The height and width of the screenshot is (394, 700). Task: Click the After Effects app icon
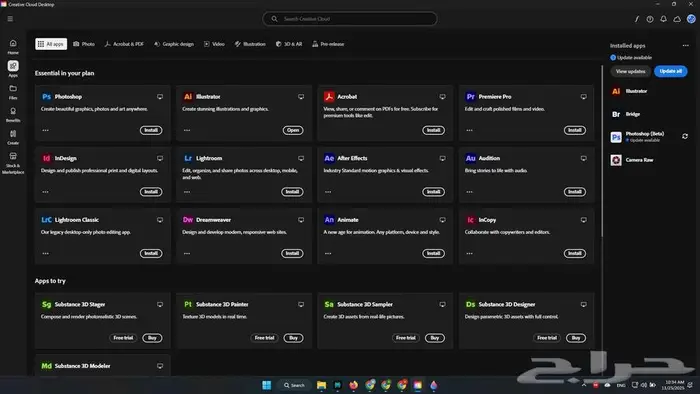[329, 158]
